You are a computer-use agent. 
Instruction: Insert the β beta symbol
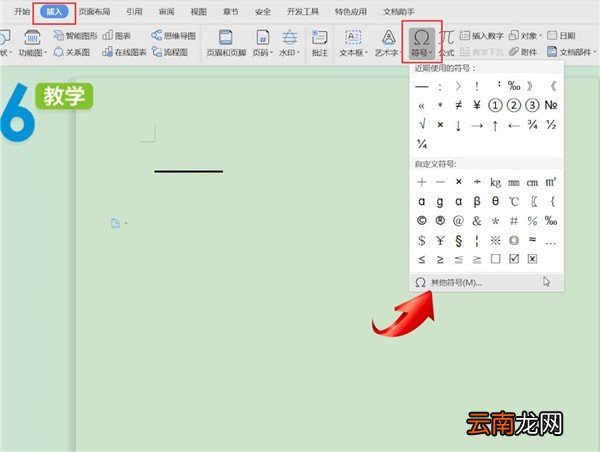pos(477,201)
